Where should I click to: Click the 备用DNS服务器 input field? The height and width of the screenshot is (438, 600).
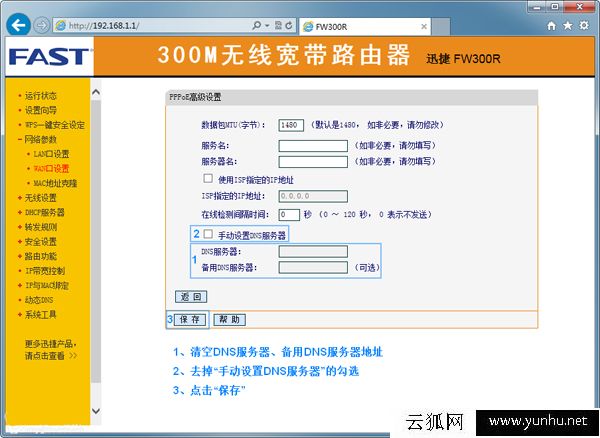[313, 267]
